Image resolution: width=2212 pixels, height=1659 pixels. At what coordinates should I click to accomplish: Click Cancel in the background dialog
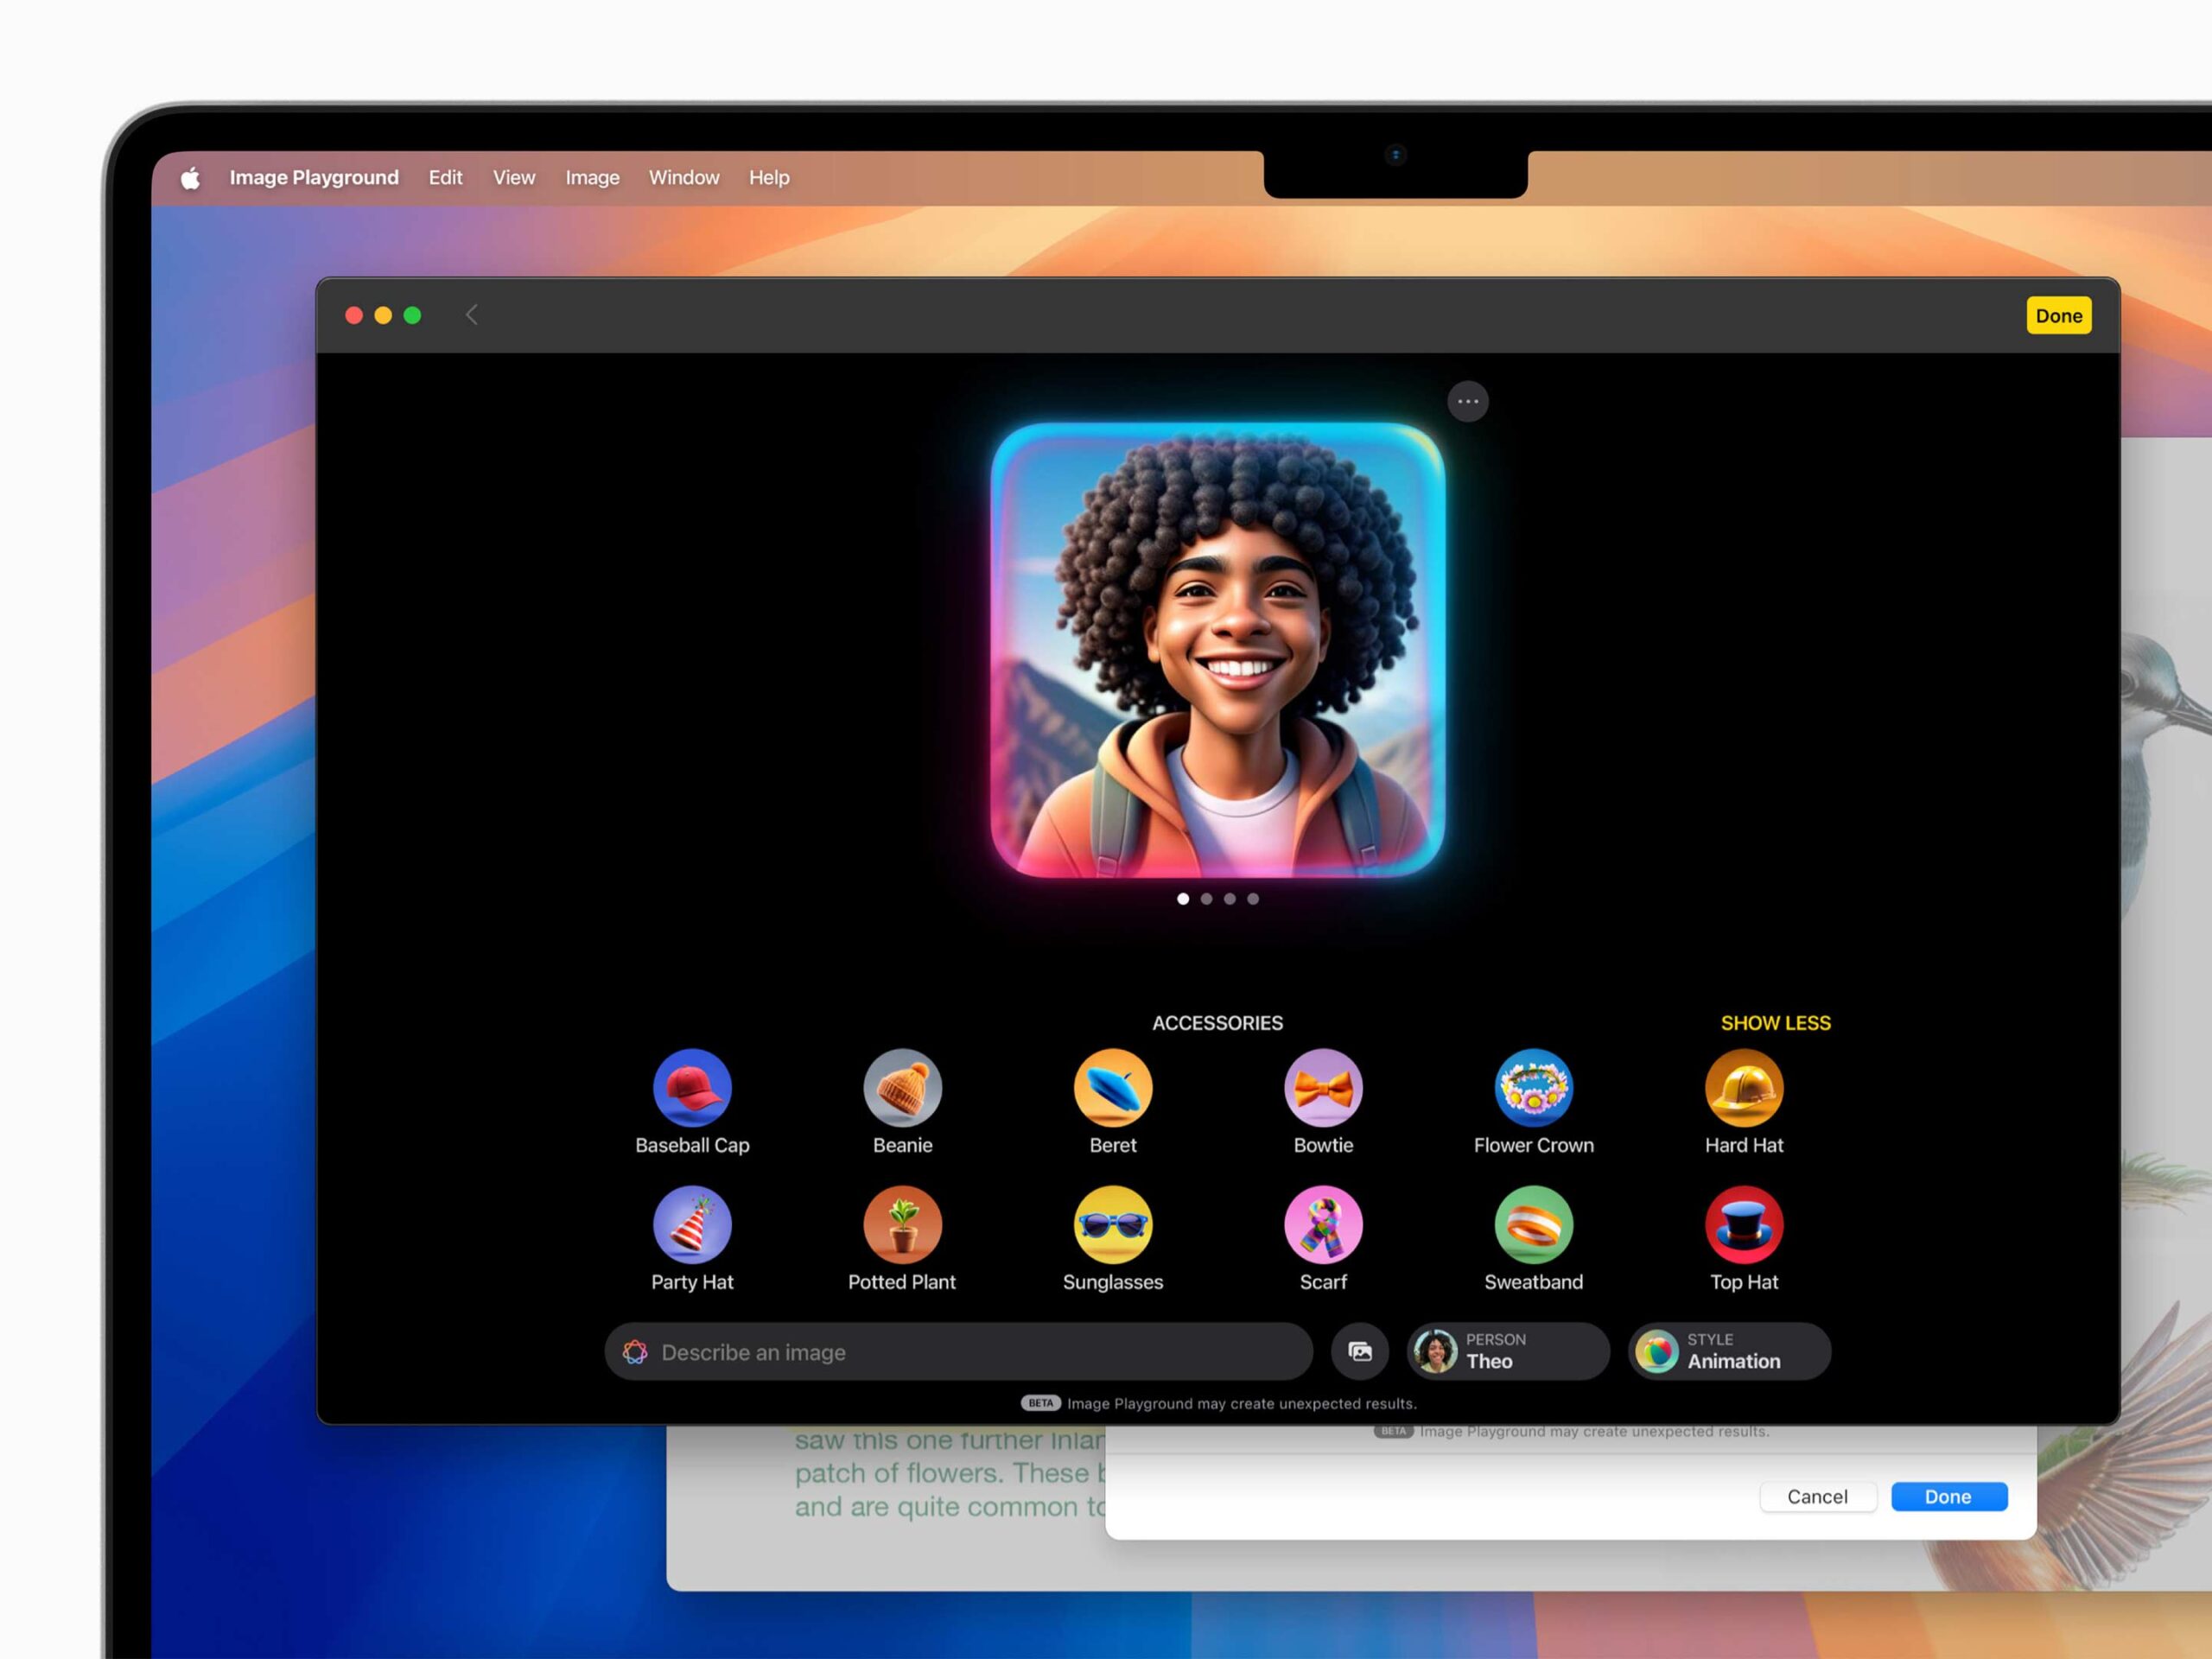tap(1817, 1496)
